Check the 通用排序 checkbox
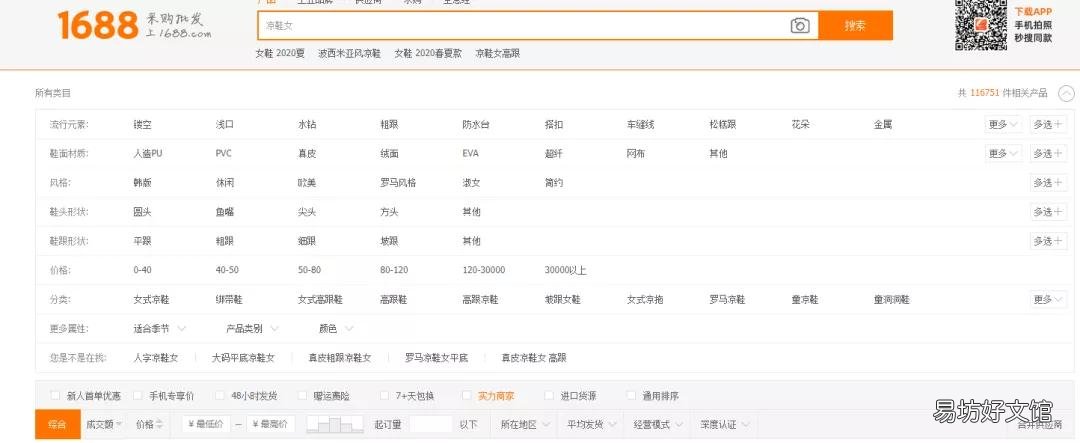1080x443 pixels. click(x=631, y=395)
